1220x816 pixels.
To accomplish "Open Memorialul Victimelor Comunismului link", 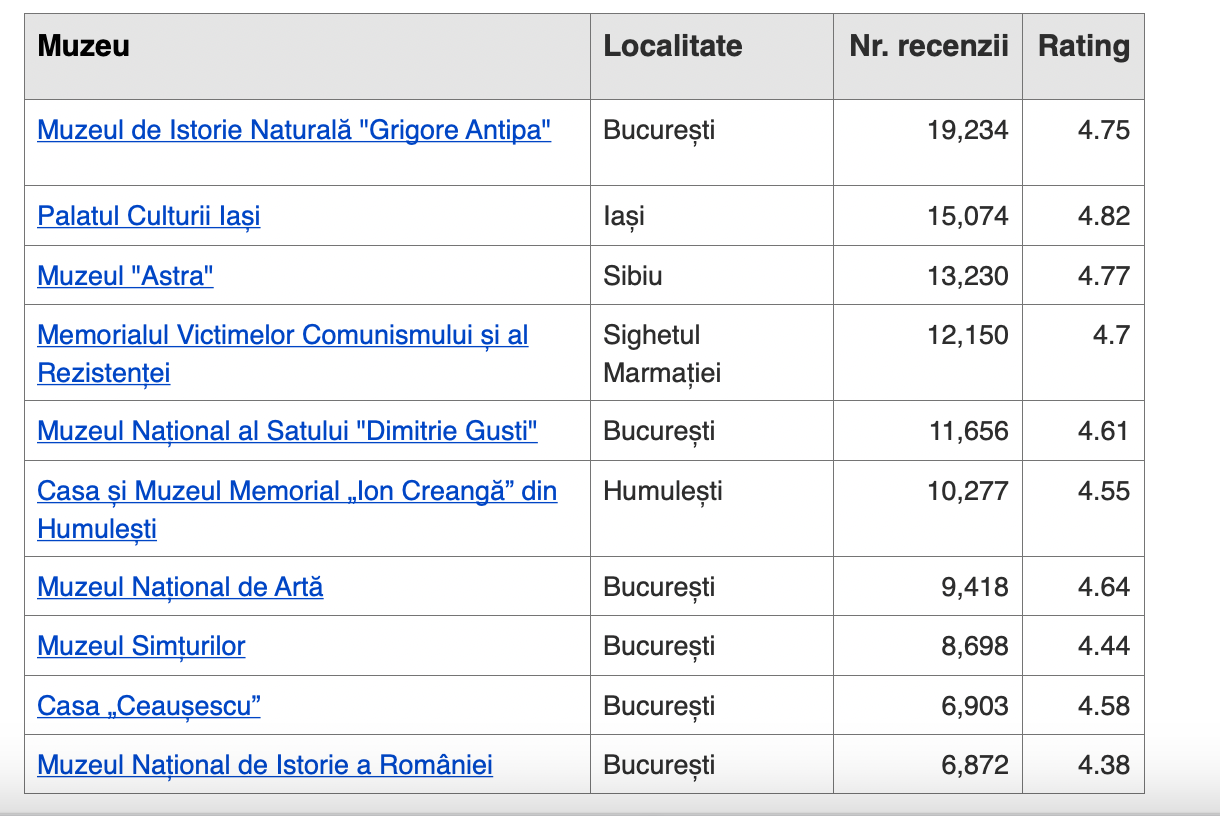I will tap(282, 335).
